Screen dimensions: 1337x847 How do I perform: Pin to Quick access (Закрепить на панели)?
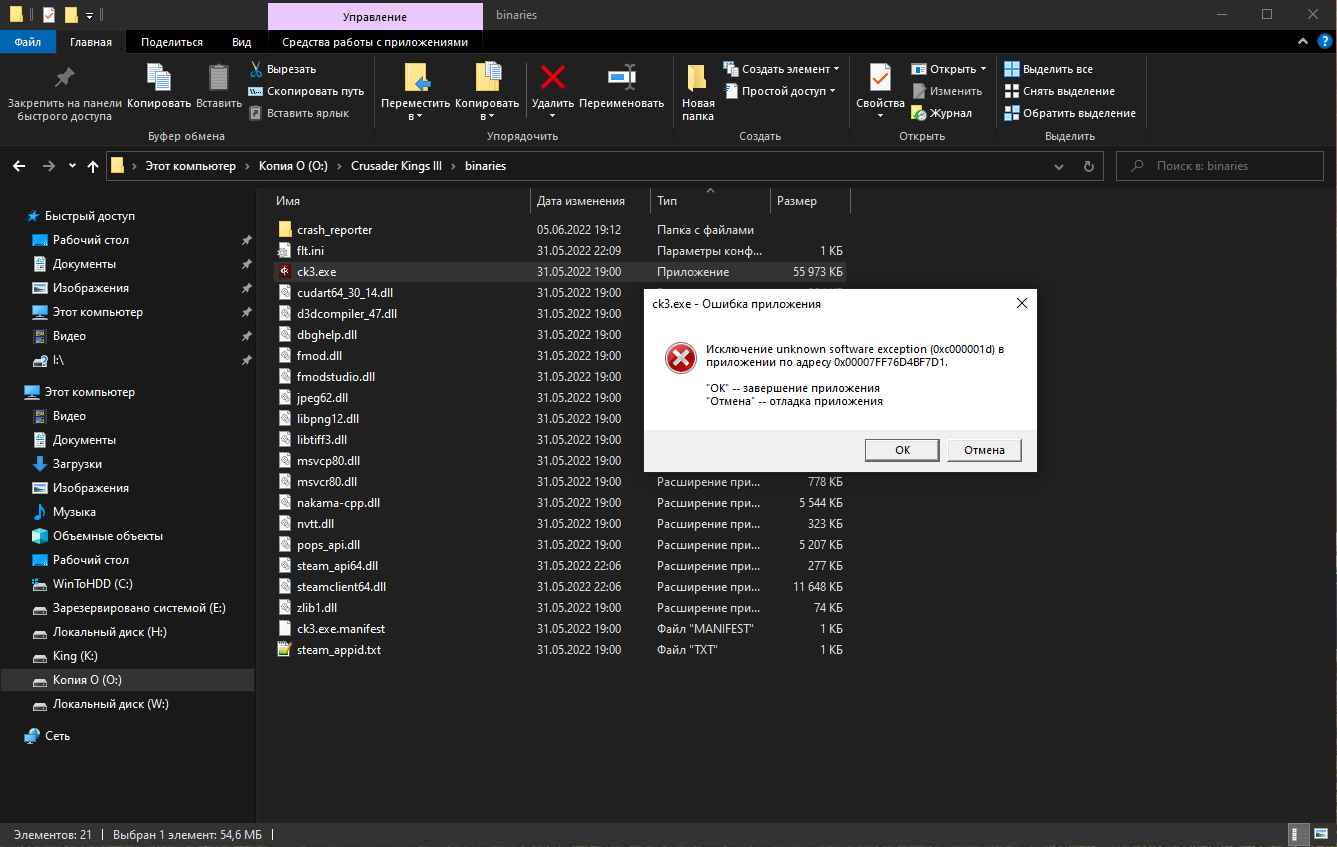[x=64, y=92]
